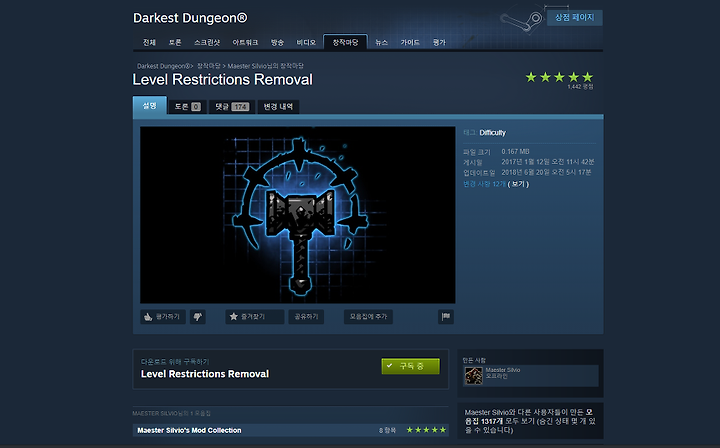Open the 댓글 174 tab
This screenshot has height=448, width=720.
[x=232, y=106]
